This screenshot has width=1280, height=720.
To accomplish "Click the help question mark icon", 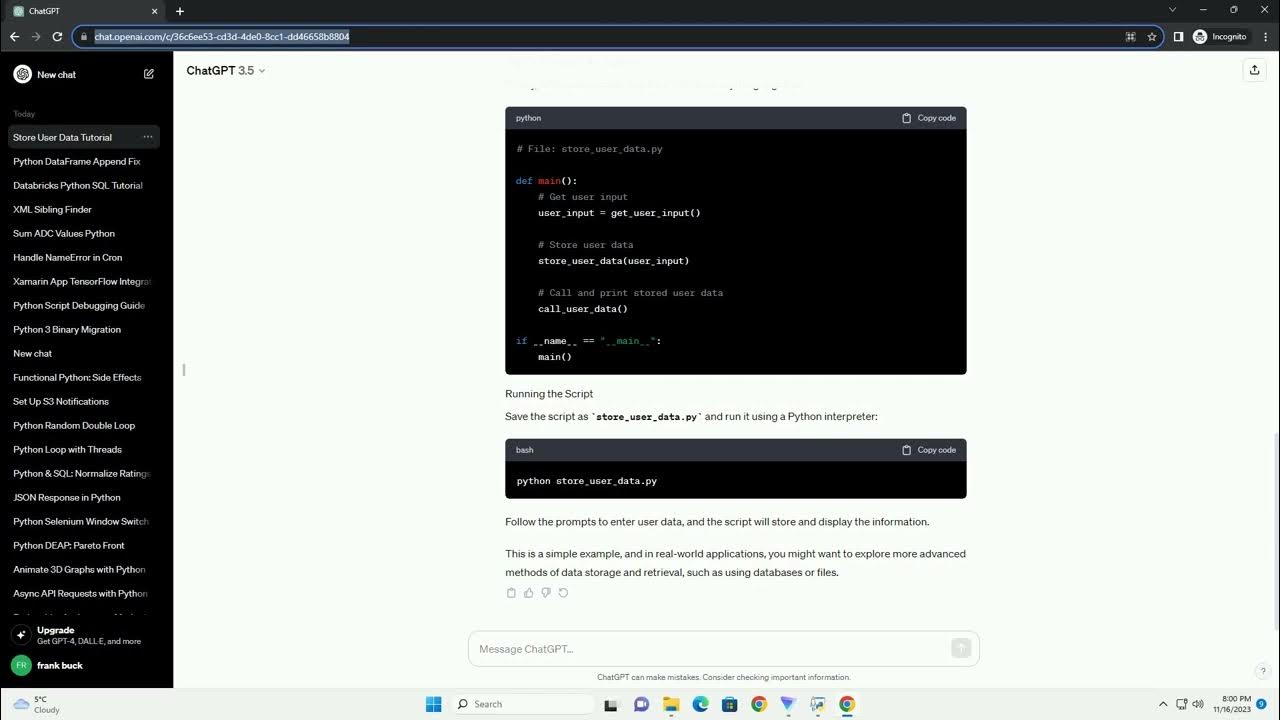I will 1263,671.
